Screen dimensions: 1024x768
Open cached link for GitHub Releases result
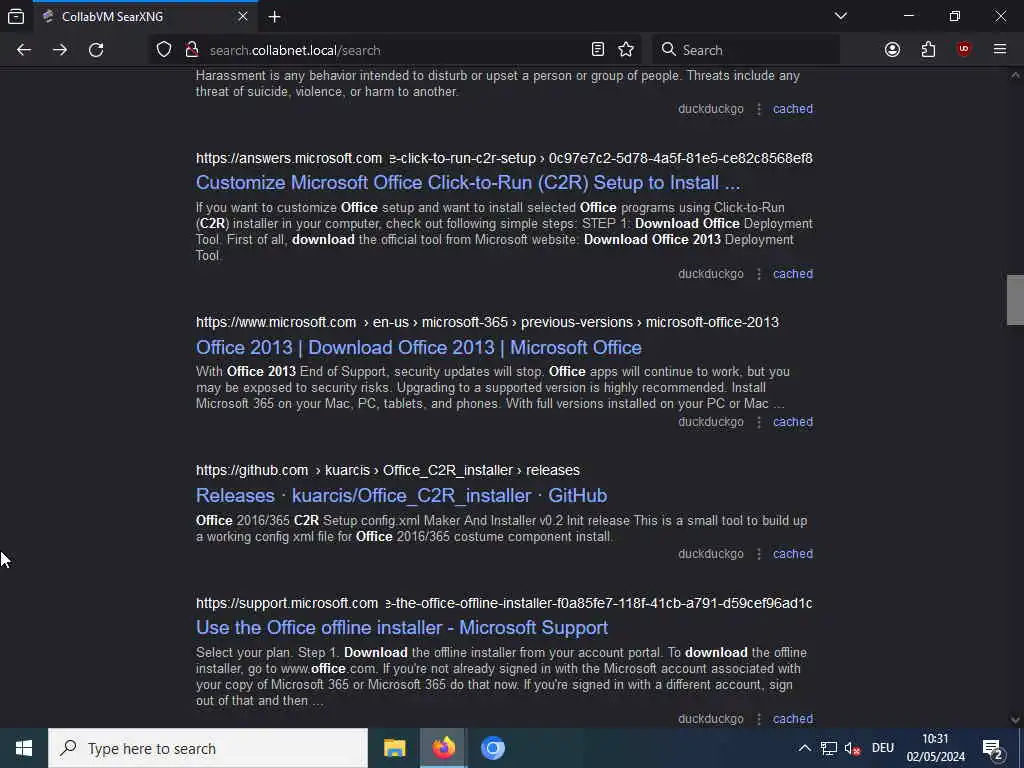tap(793, 554)
